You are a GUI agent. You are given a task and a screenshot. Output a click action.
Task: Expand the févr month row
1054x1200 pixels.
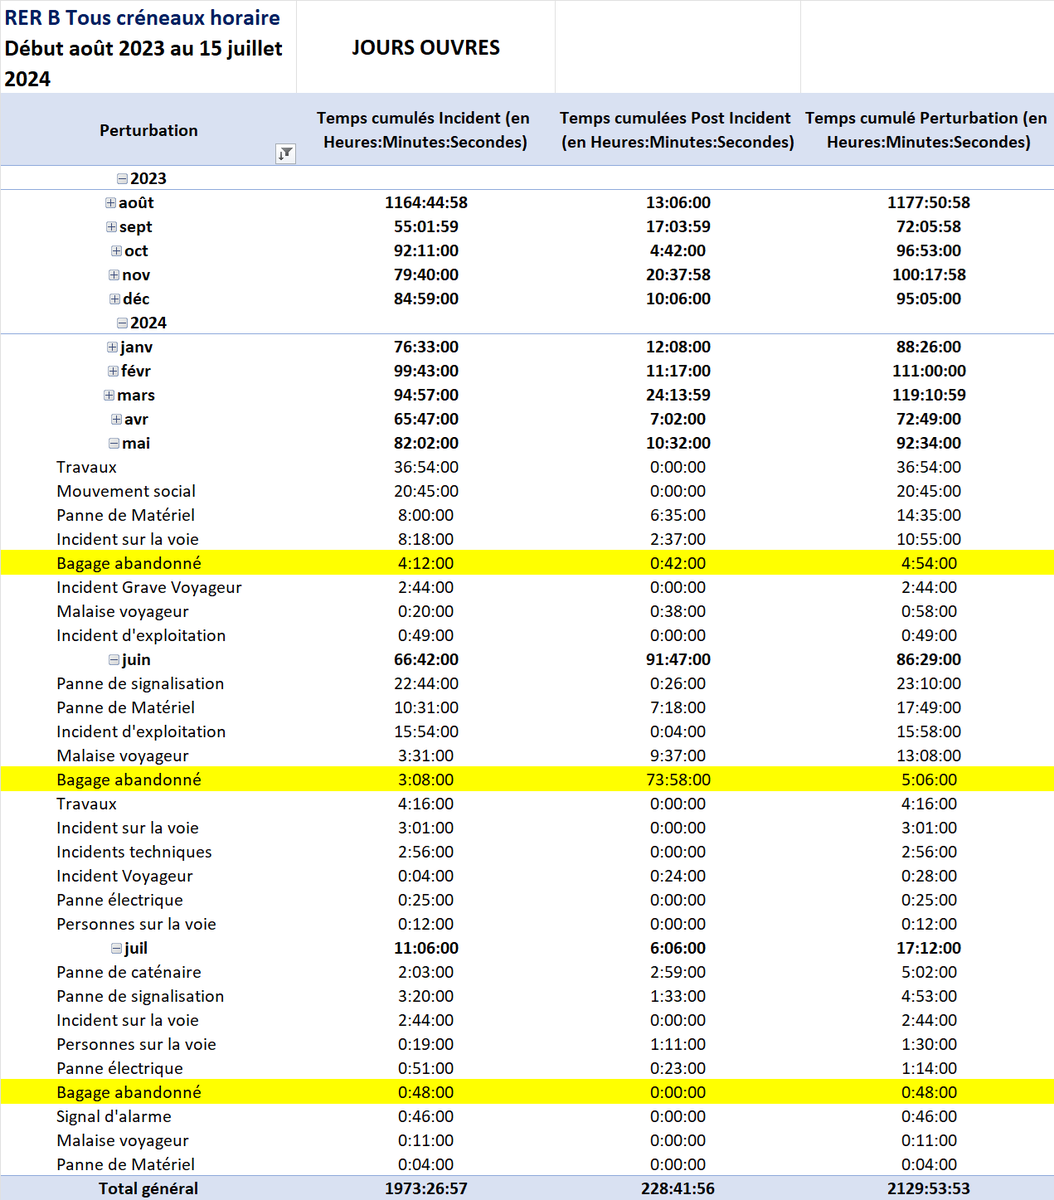(113, 371)
